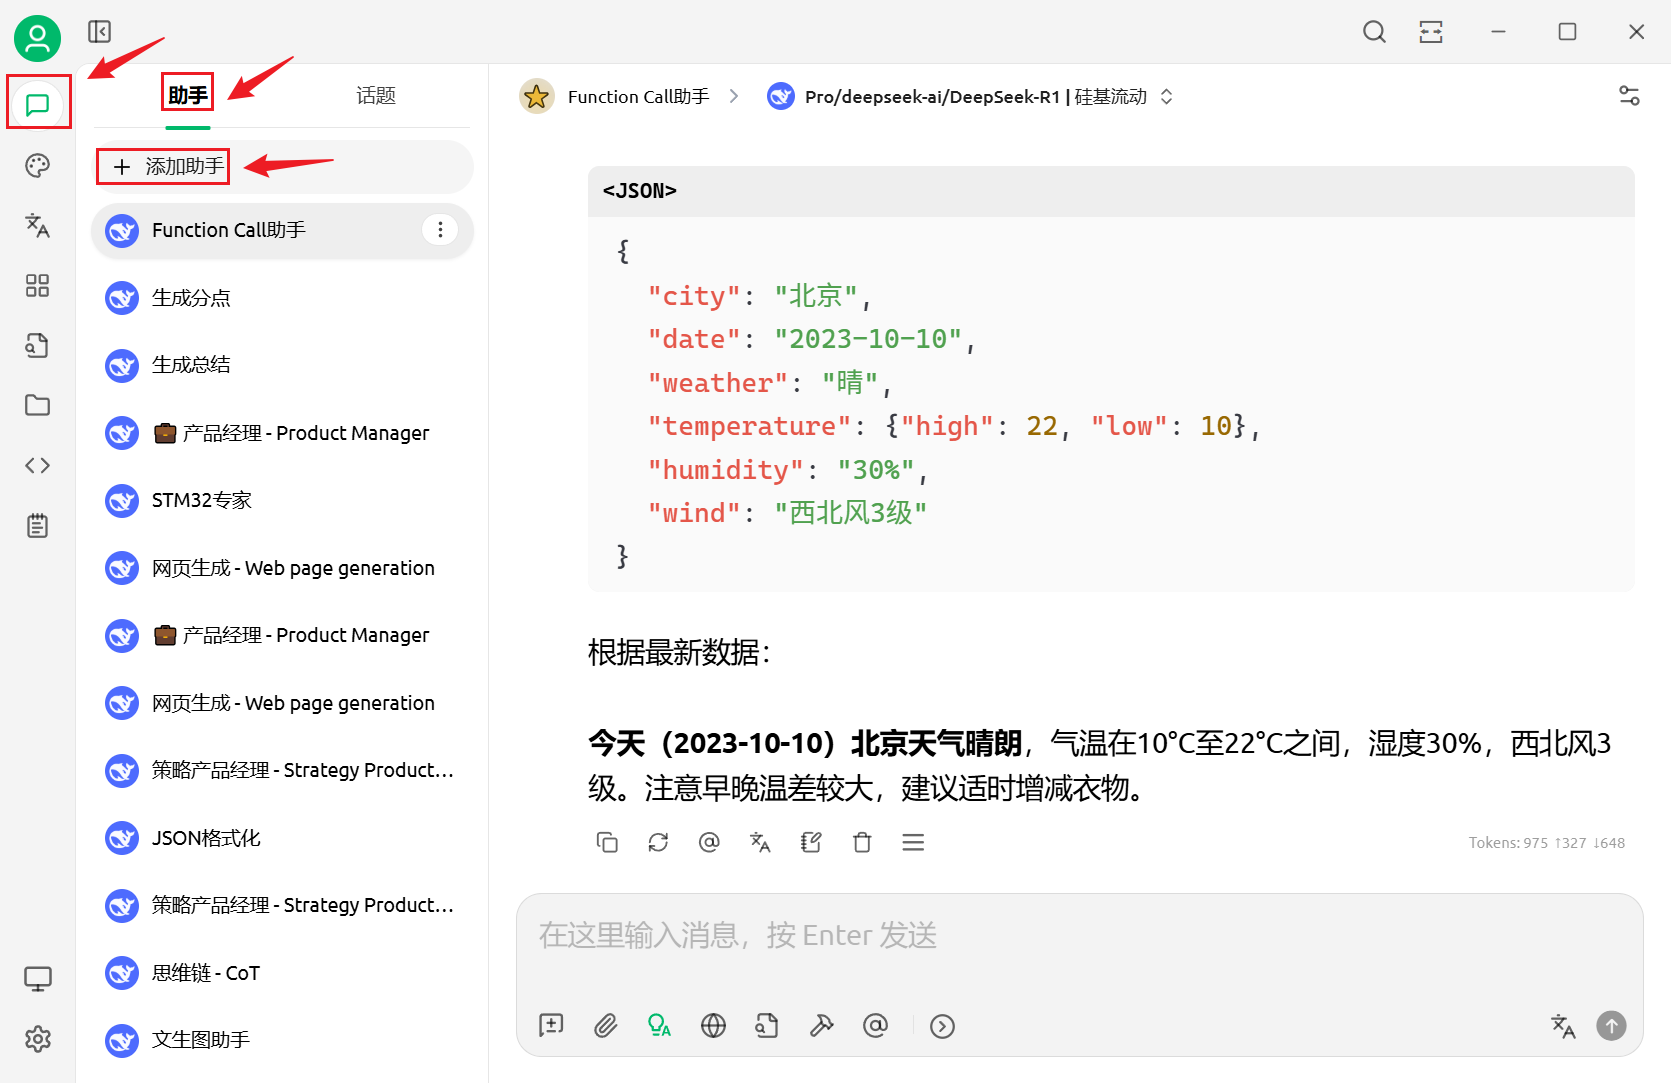This screenshot has width=1671, height=1083.
Task: Open the paintbrush palette sidebar icon
Action: 37,165
